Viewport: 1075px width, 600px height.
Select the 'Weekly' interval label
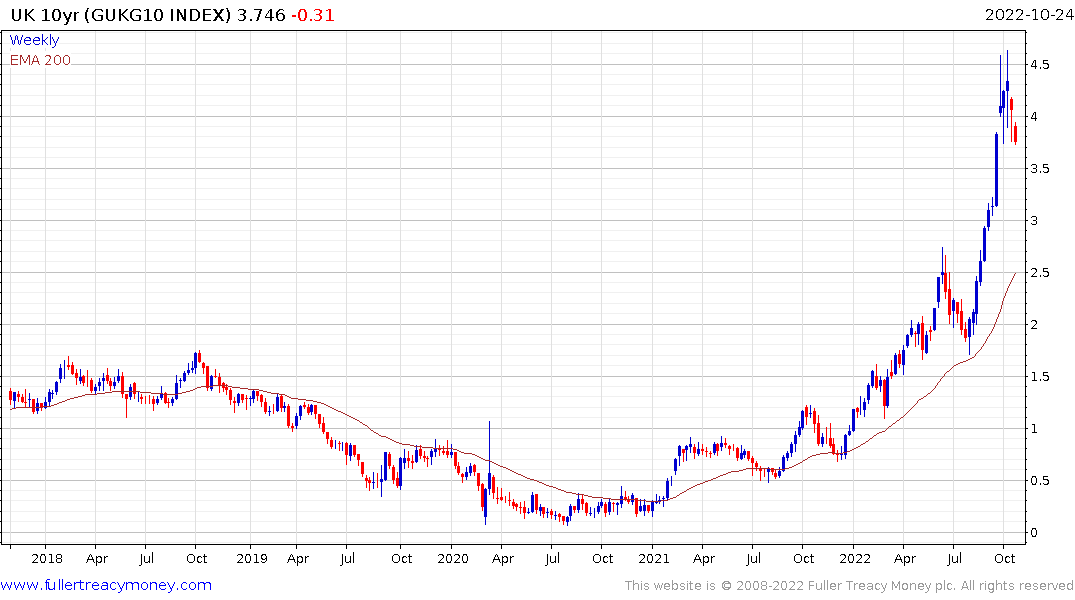(34, 40)
